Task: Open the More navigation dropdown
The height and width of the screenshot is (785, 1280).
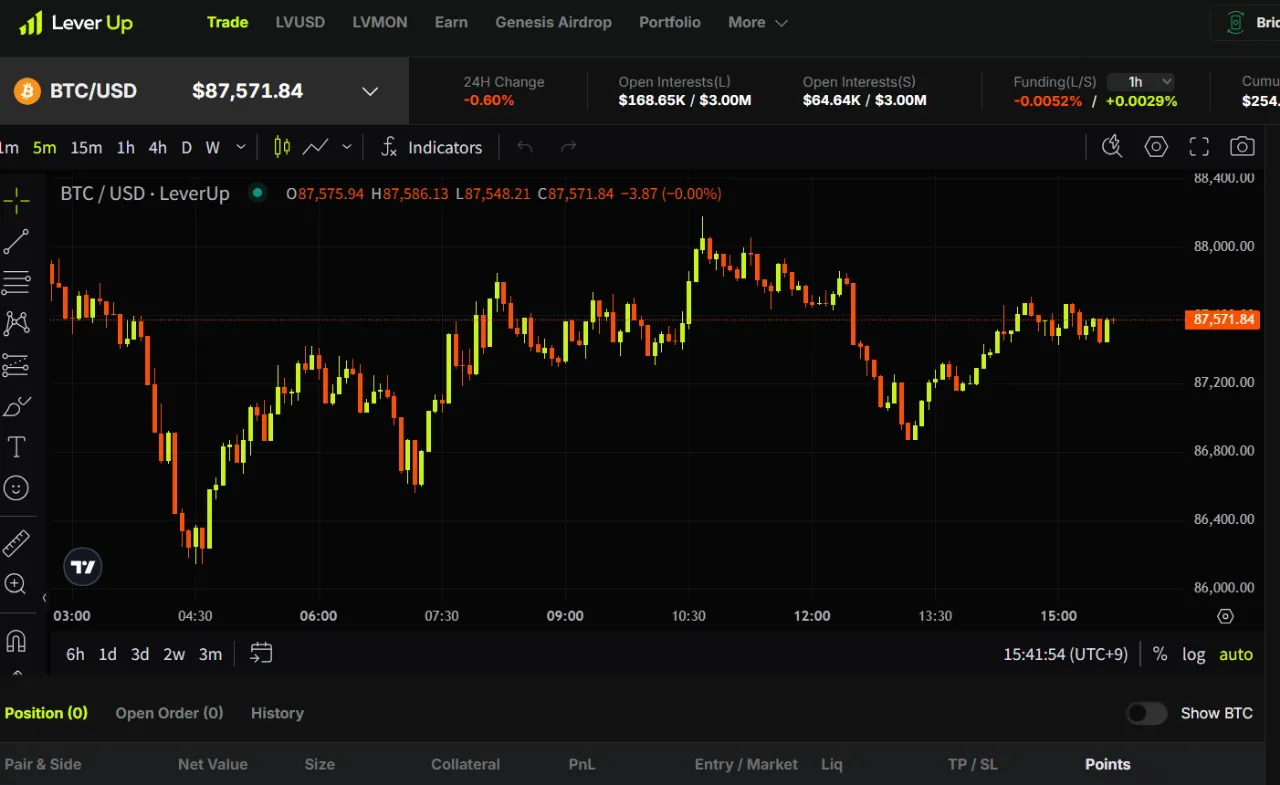Action: click(757, 22)
